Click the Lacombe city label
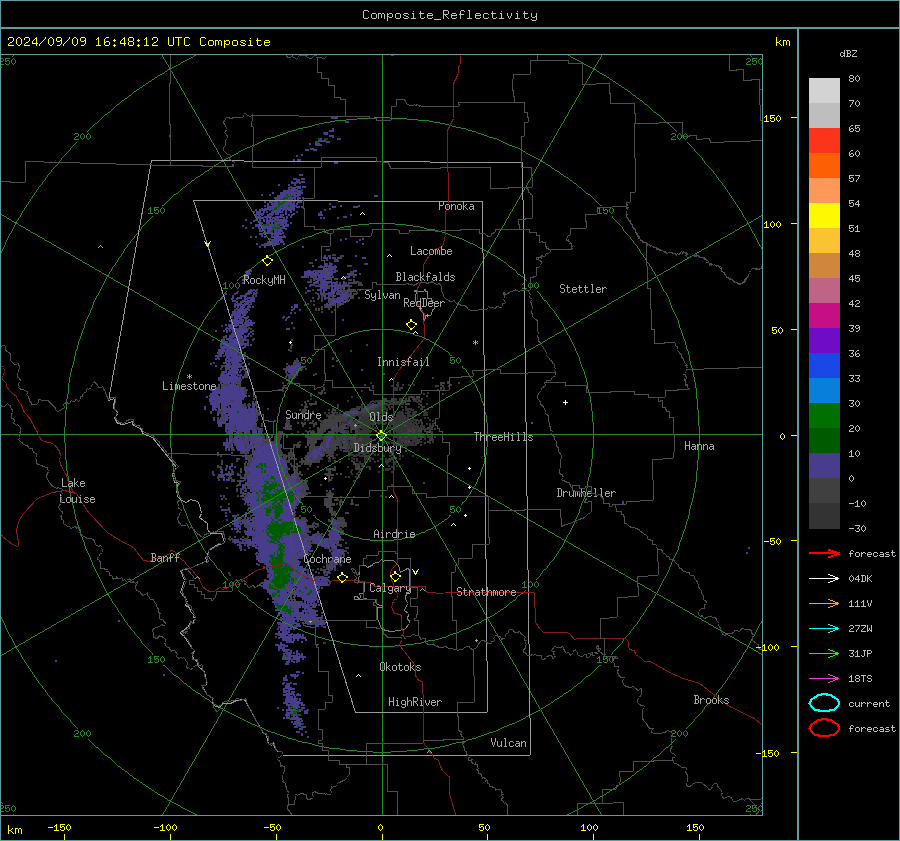900x841 pixels. (x=431, y=251)
